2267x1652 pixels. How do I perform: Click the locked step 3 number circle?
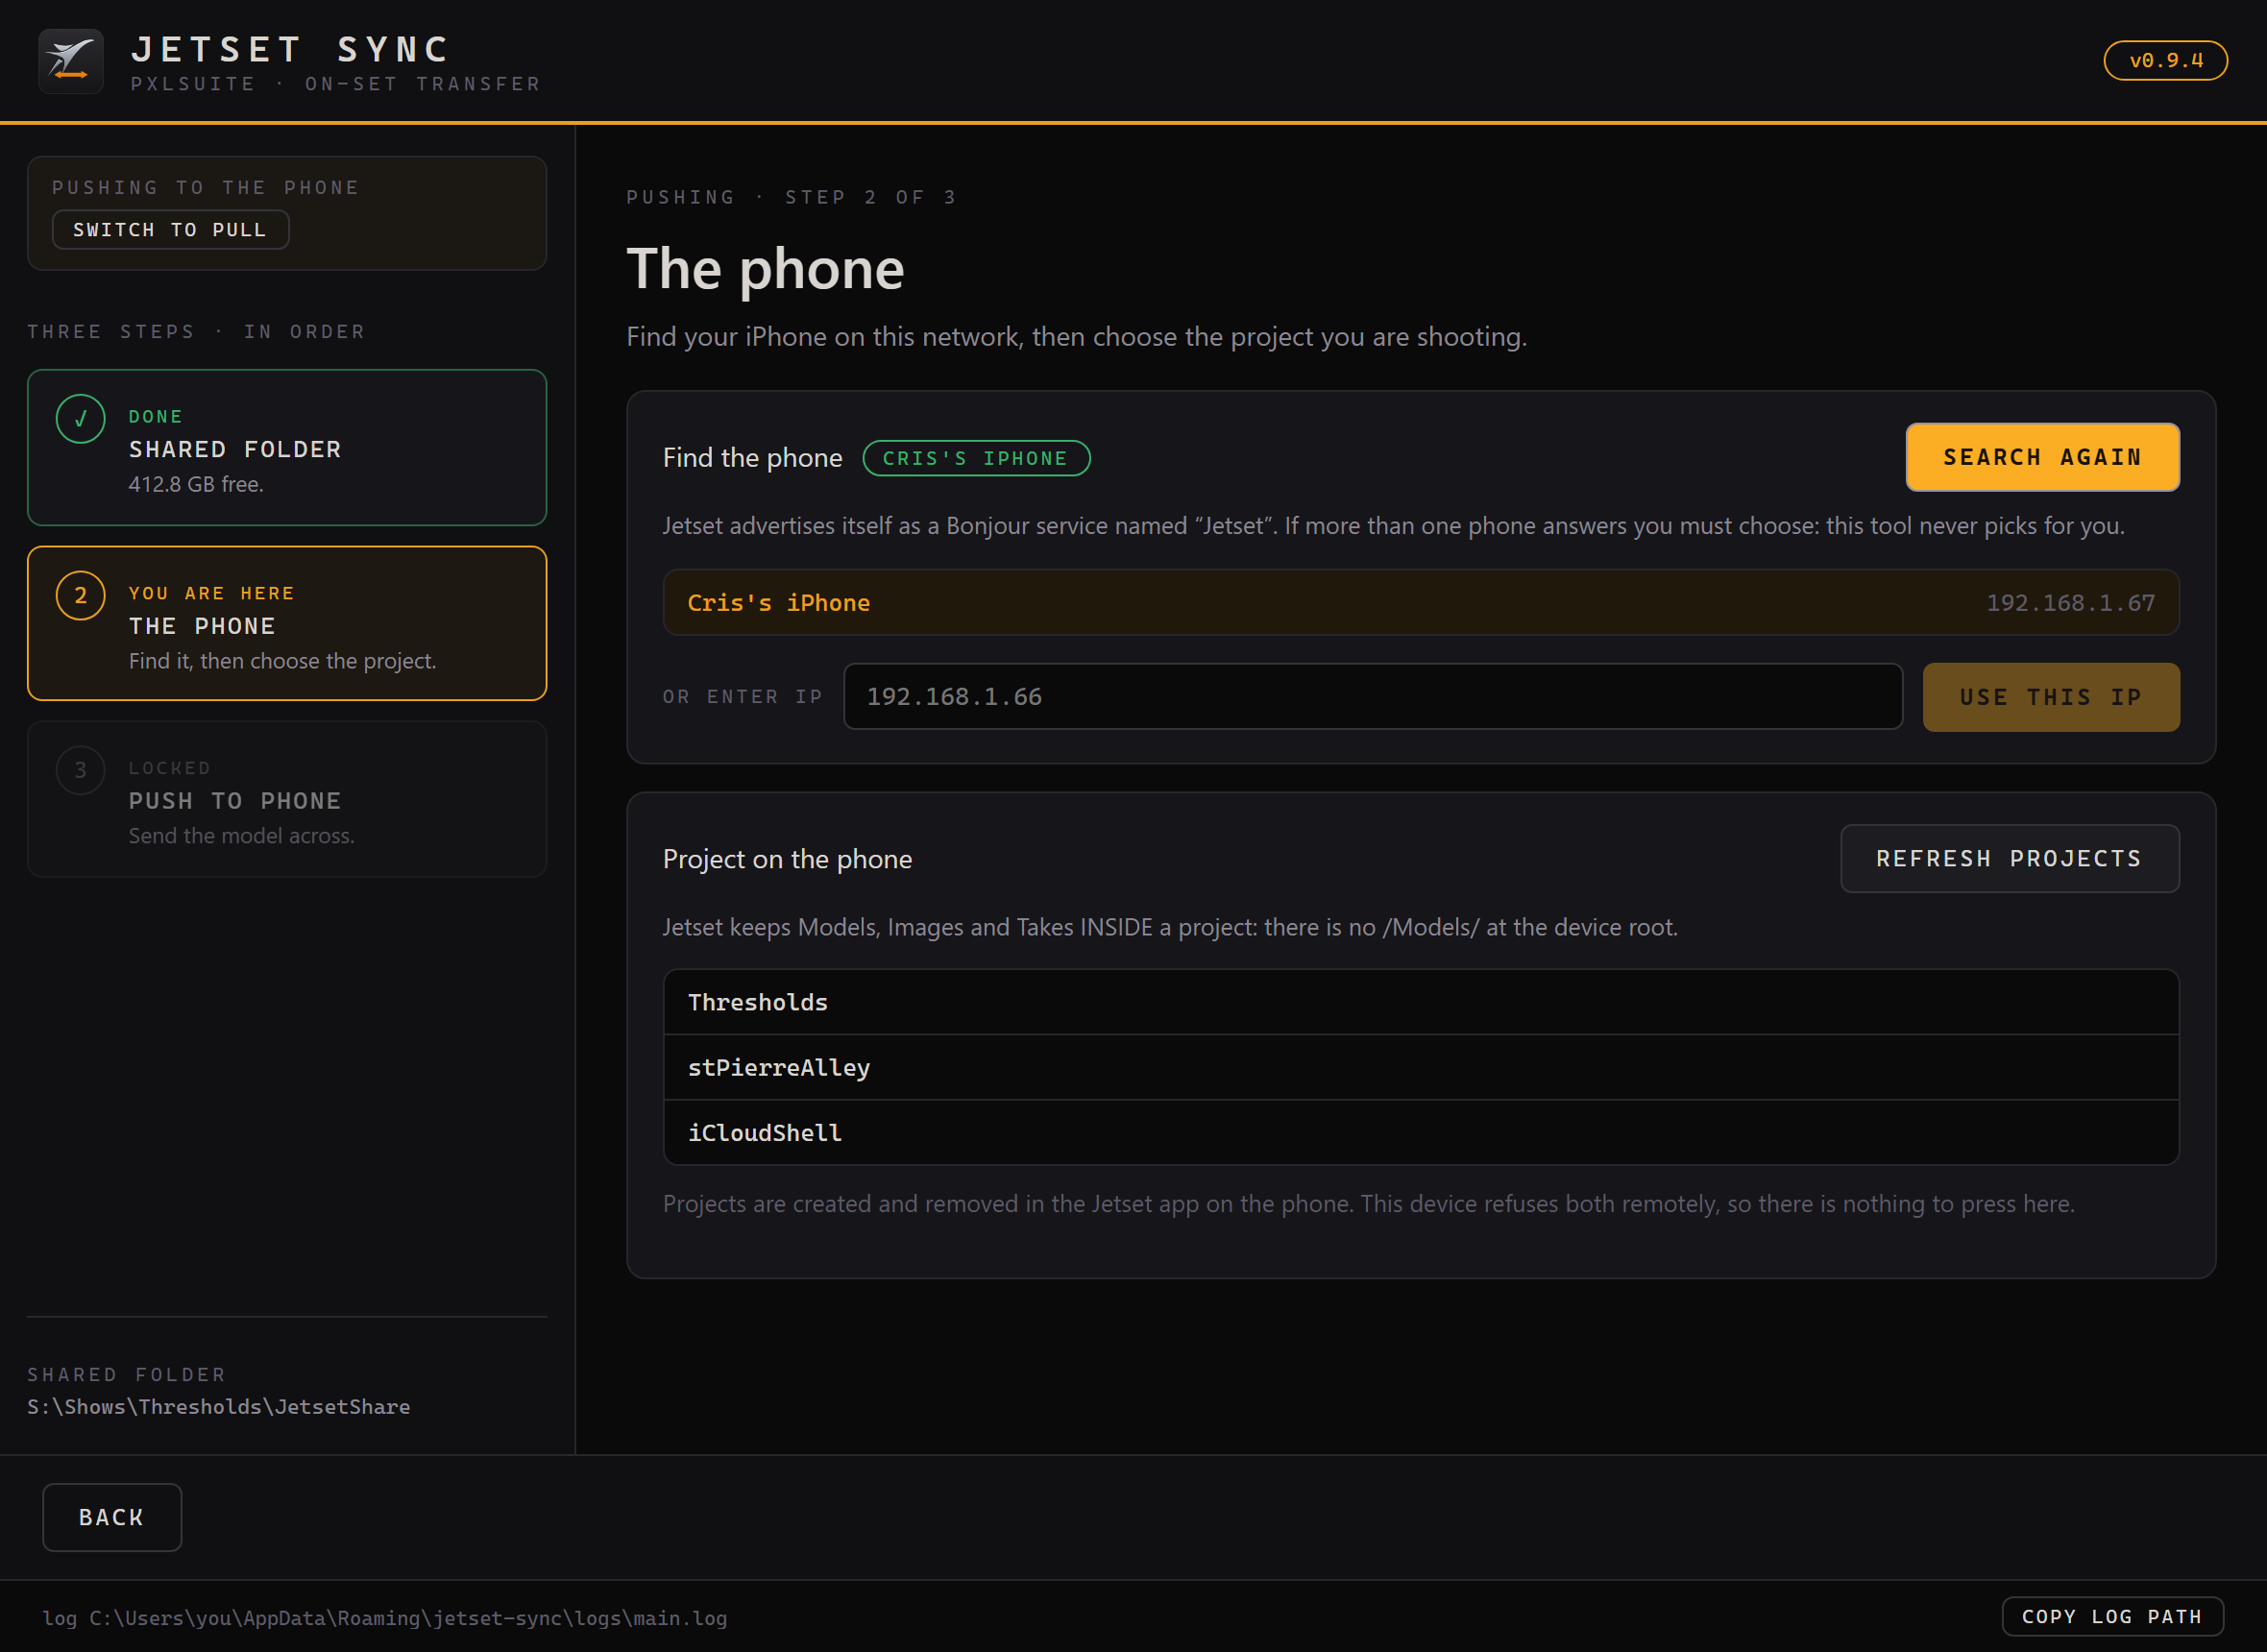pos(81,771)
